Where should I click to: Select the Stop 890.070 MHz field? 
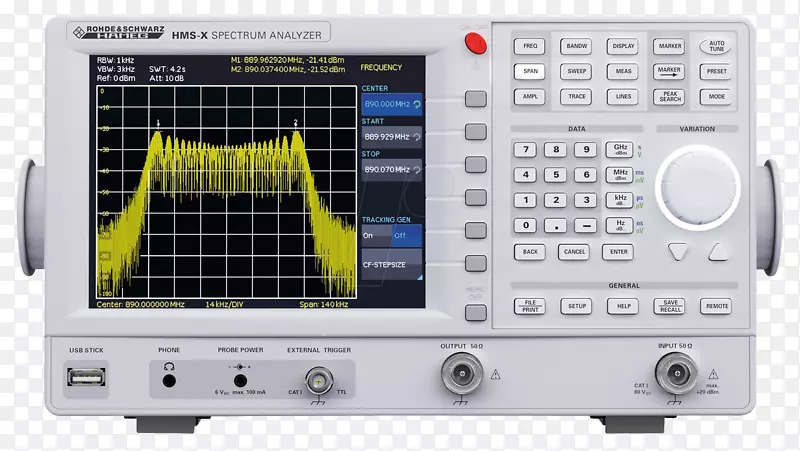(x=391, y=170)
